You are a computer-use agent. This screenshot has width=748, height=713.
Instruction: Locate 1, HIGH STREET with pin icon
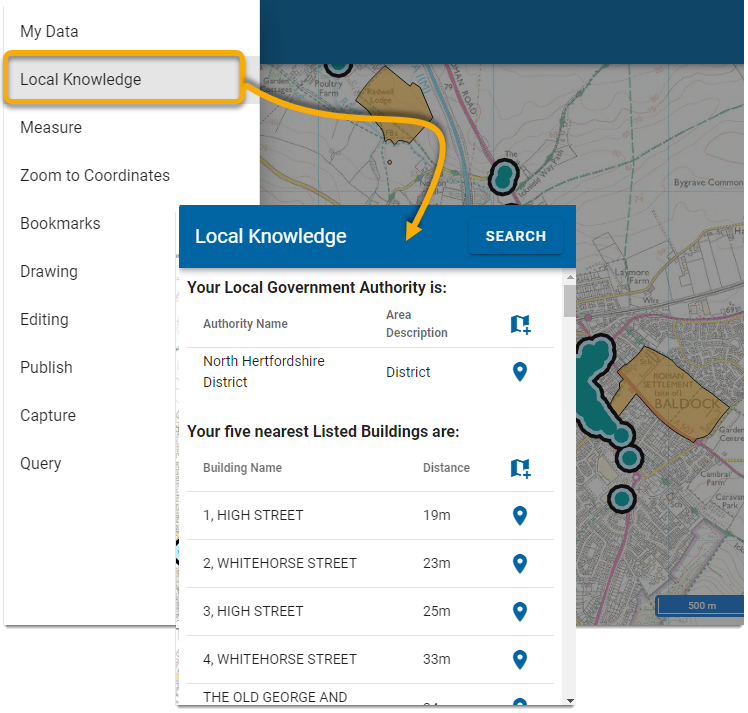(x=519, y=516)
